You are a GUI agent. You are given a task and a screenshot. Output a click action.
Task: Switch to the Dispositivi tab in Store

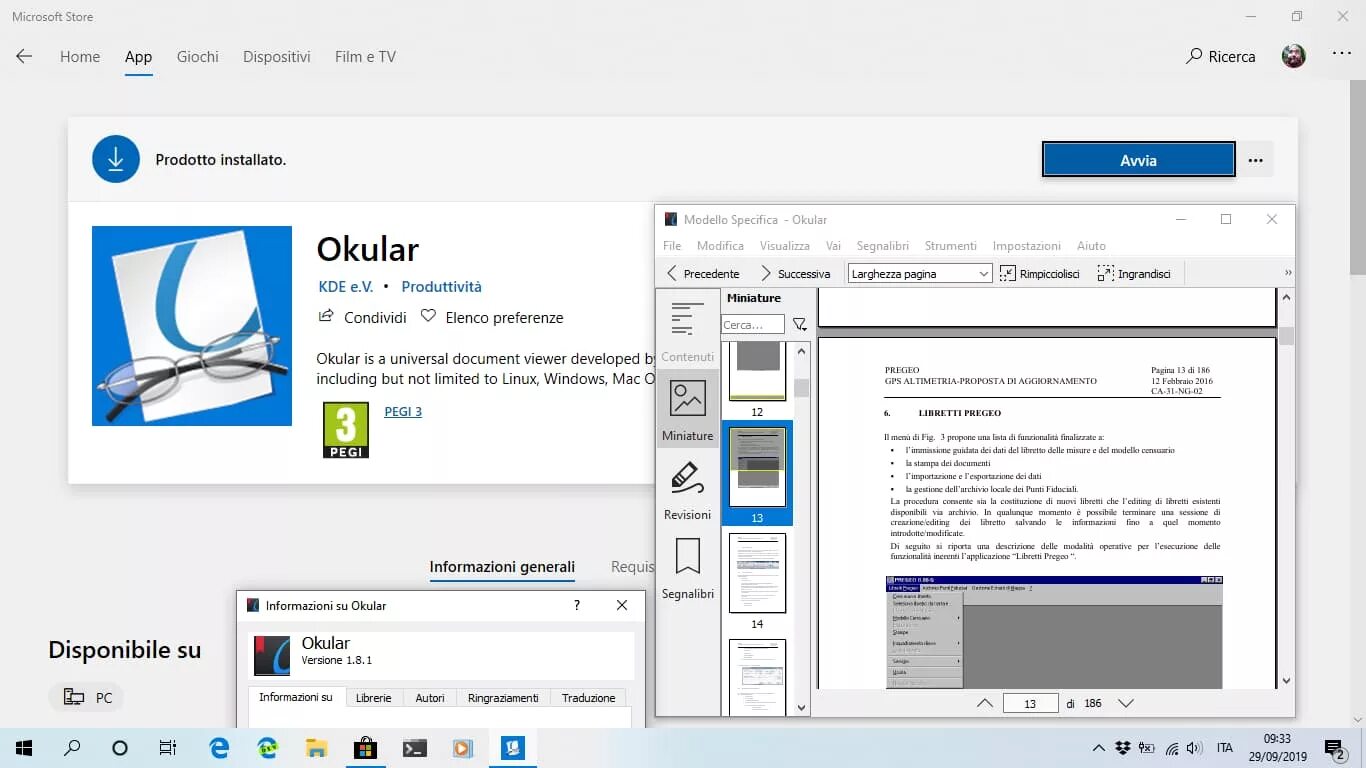tap(276, 57)
